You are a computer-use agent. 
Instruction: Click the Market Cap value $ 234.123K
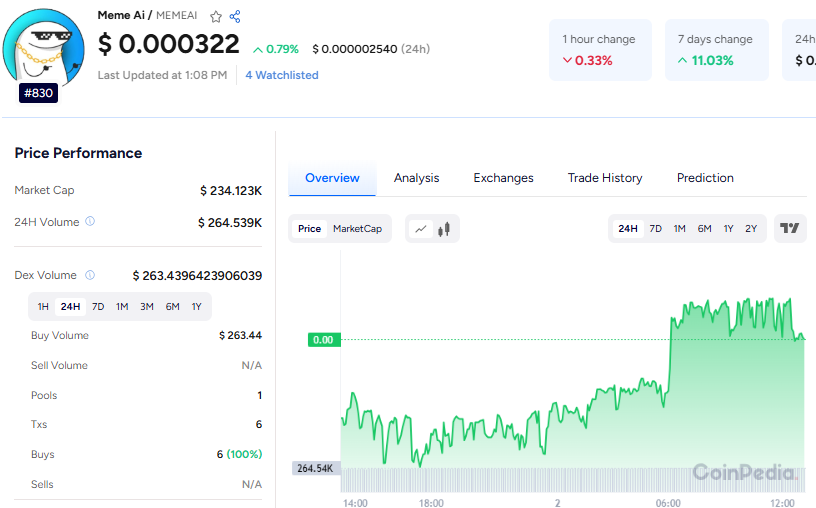click(231, 190)
